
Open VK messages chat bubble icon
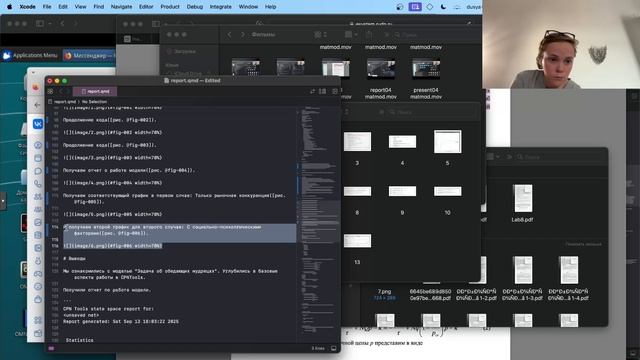(38, 171)
